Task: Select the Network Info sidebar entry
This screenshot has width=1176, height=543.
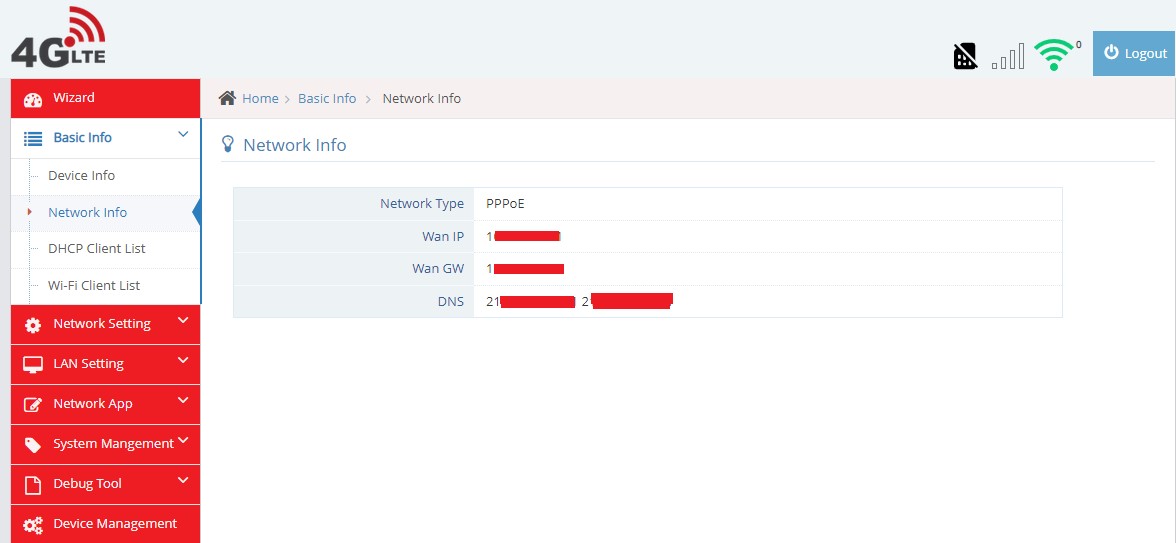Action: click(87, 213)
